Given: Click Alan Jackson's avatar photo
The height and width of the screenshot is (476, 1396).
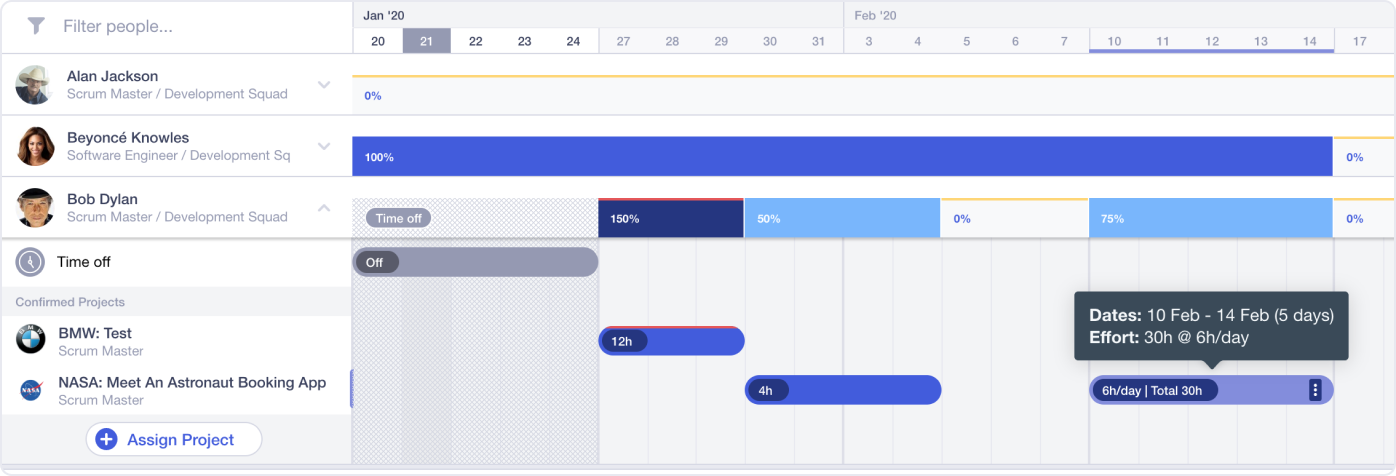Looking at the screenshot, I should click(x=34, y=85).
